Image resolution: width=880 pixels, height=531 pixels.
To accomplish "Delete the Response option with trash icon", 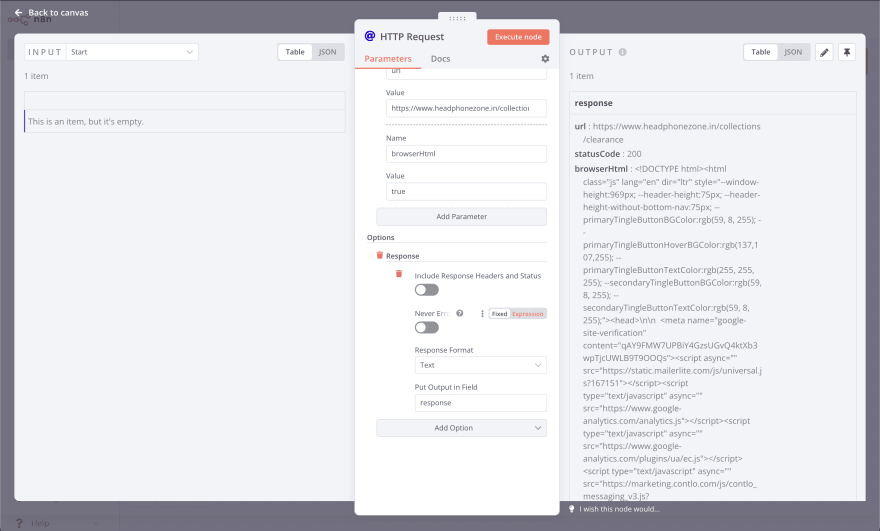I will pyautogui.click(x=379, y=255).
